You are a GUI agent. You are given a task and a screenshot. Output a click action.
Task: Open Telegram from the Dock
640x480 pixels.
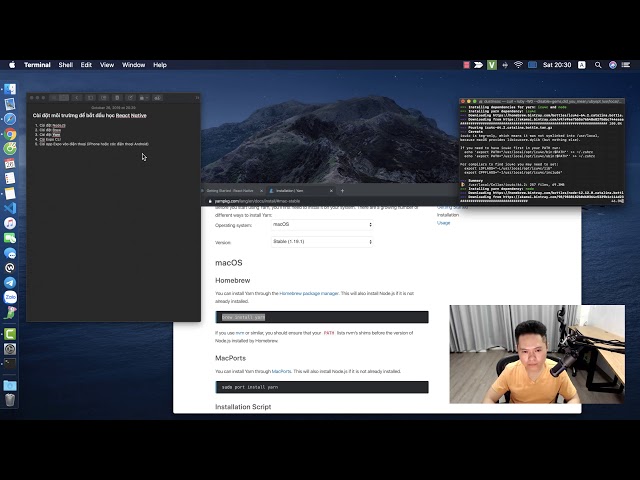[10, 282]
